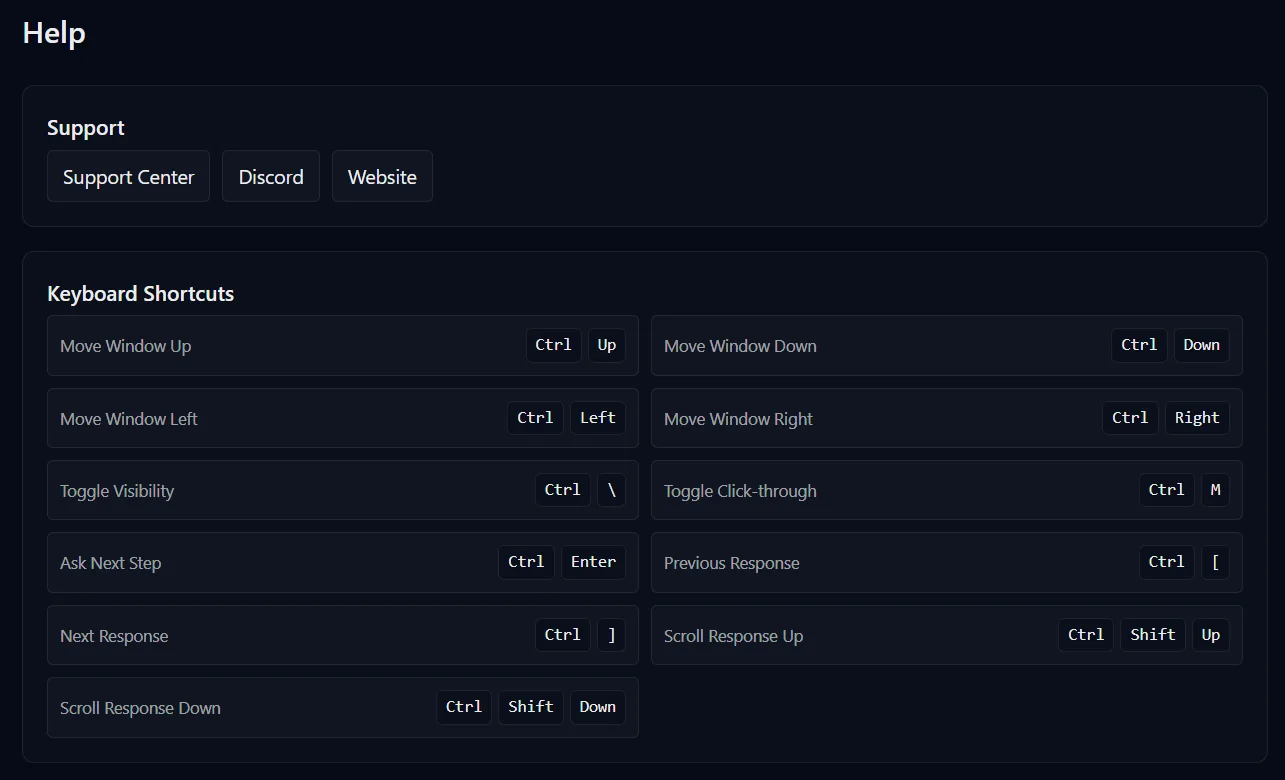Click Ctrl key in Previous Response row
The height and width of the screenshot is (780, 1285).
pos(1167,562)
